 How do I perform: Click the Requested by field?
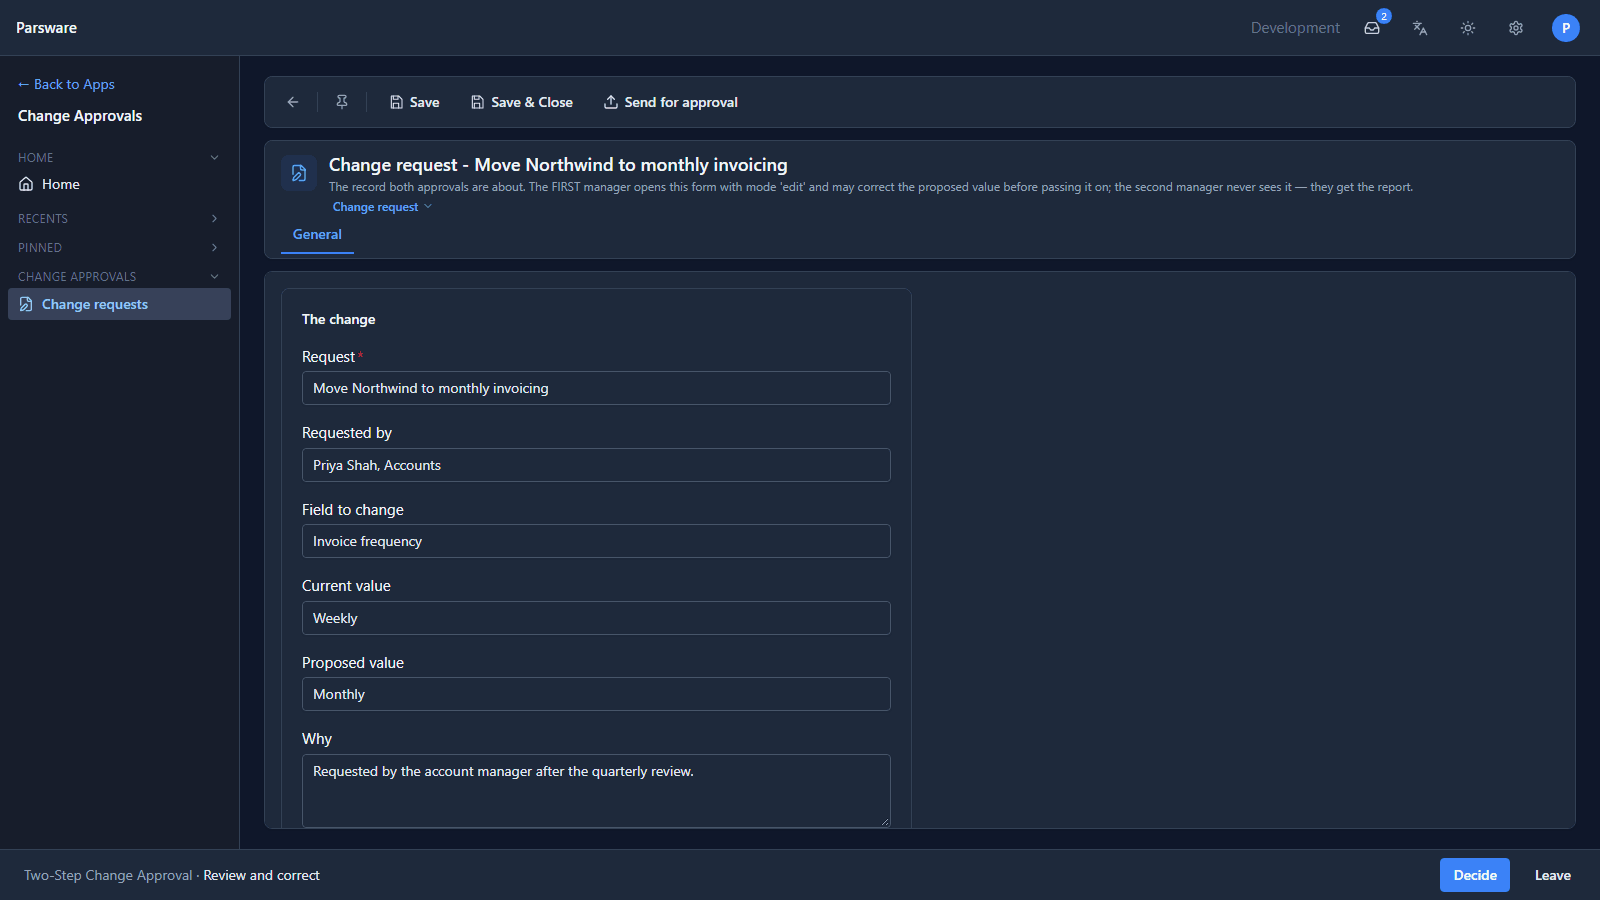[x=596, y=465]
